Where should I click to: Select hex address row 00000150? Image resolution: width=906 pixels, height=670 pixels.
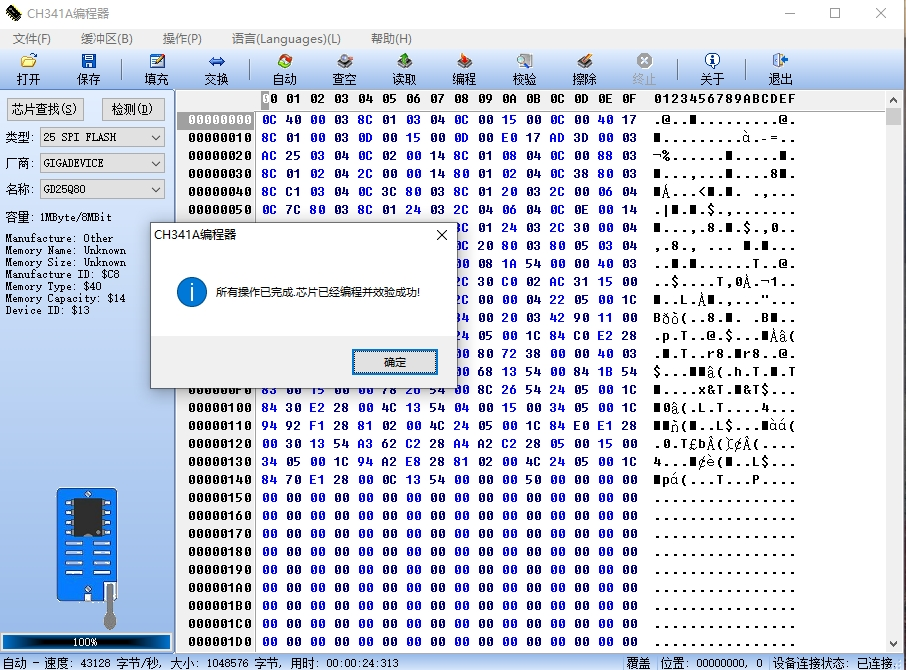220,498
